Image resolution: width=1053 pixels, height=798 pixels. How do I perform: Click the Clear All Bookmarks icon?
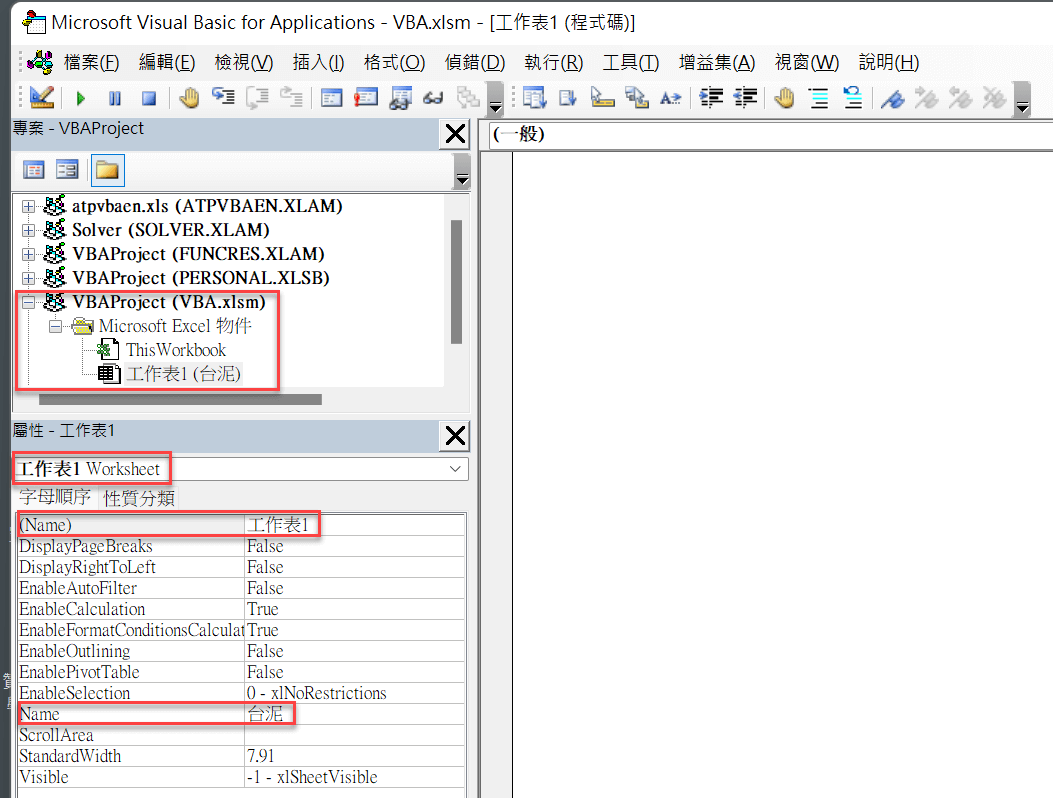pos(995,98)
